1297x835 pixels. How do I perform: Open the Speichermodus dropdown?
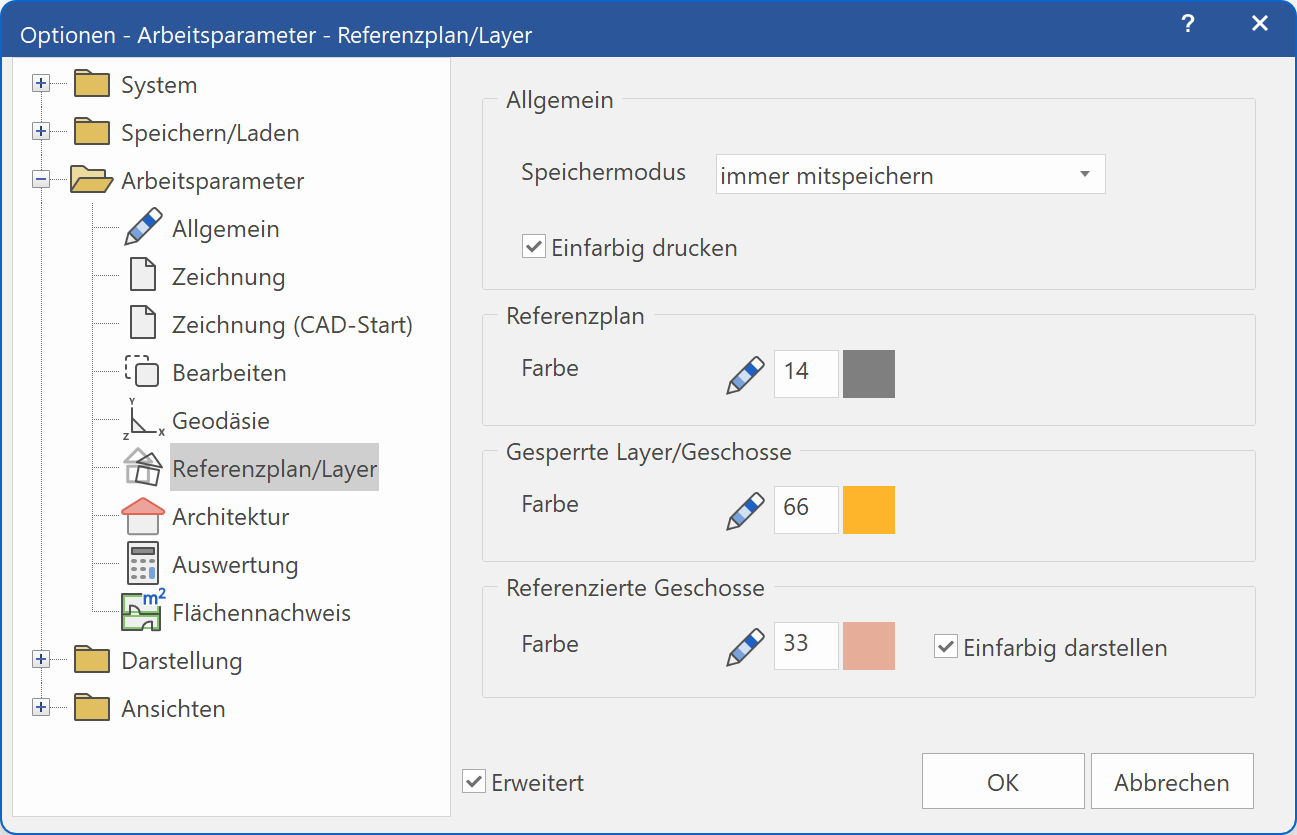[1083, 173]
